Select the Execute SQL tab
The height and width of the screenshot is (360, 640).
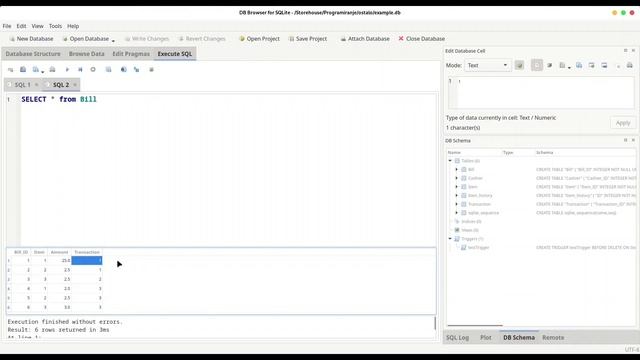(175, 54)
